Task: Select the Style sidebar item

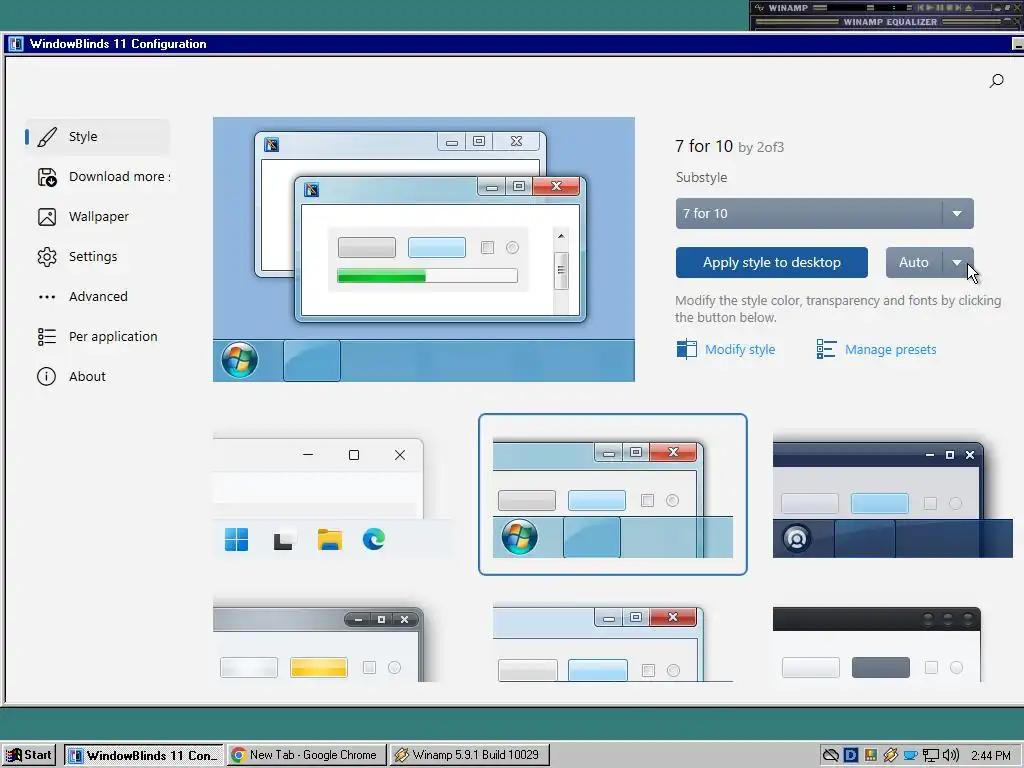Action: (x=97, y=136)
